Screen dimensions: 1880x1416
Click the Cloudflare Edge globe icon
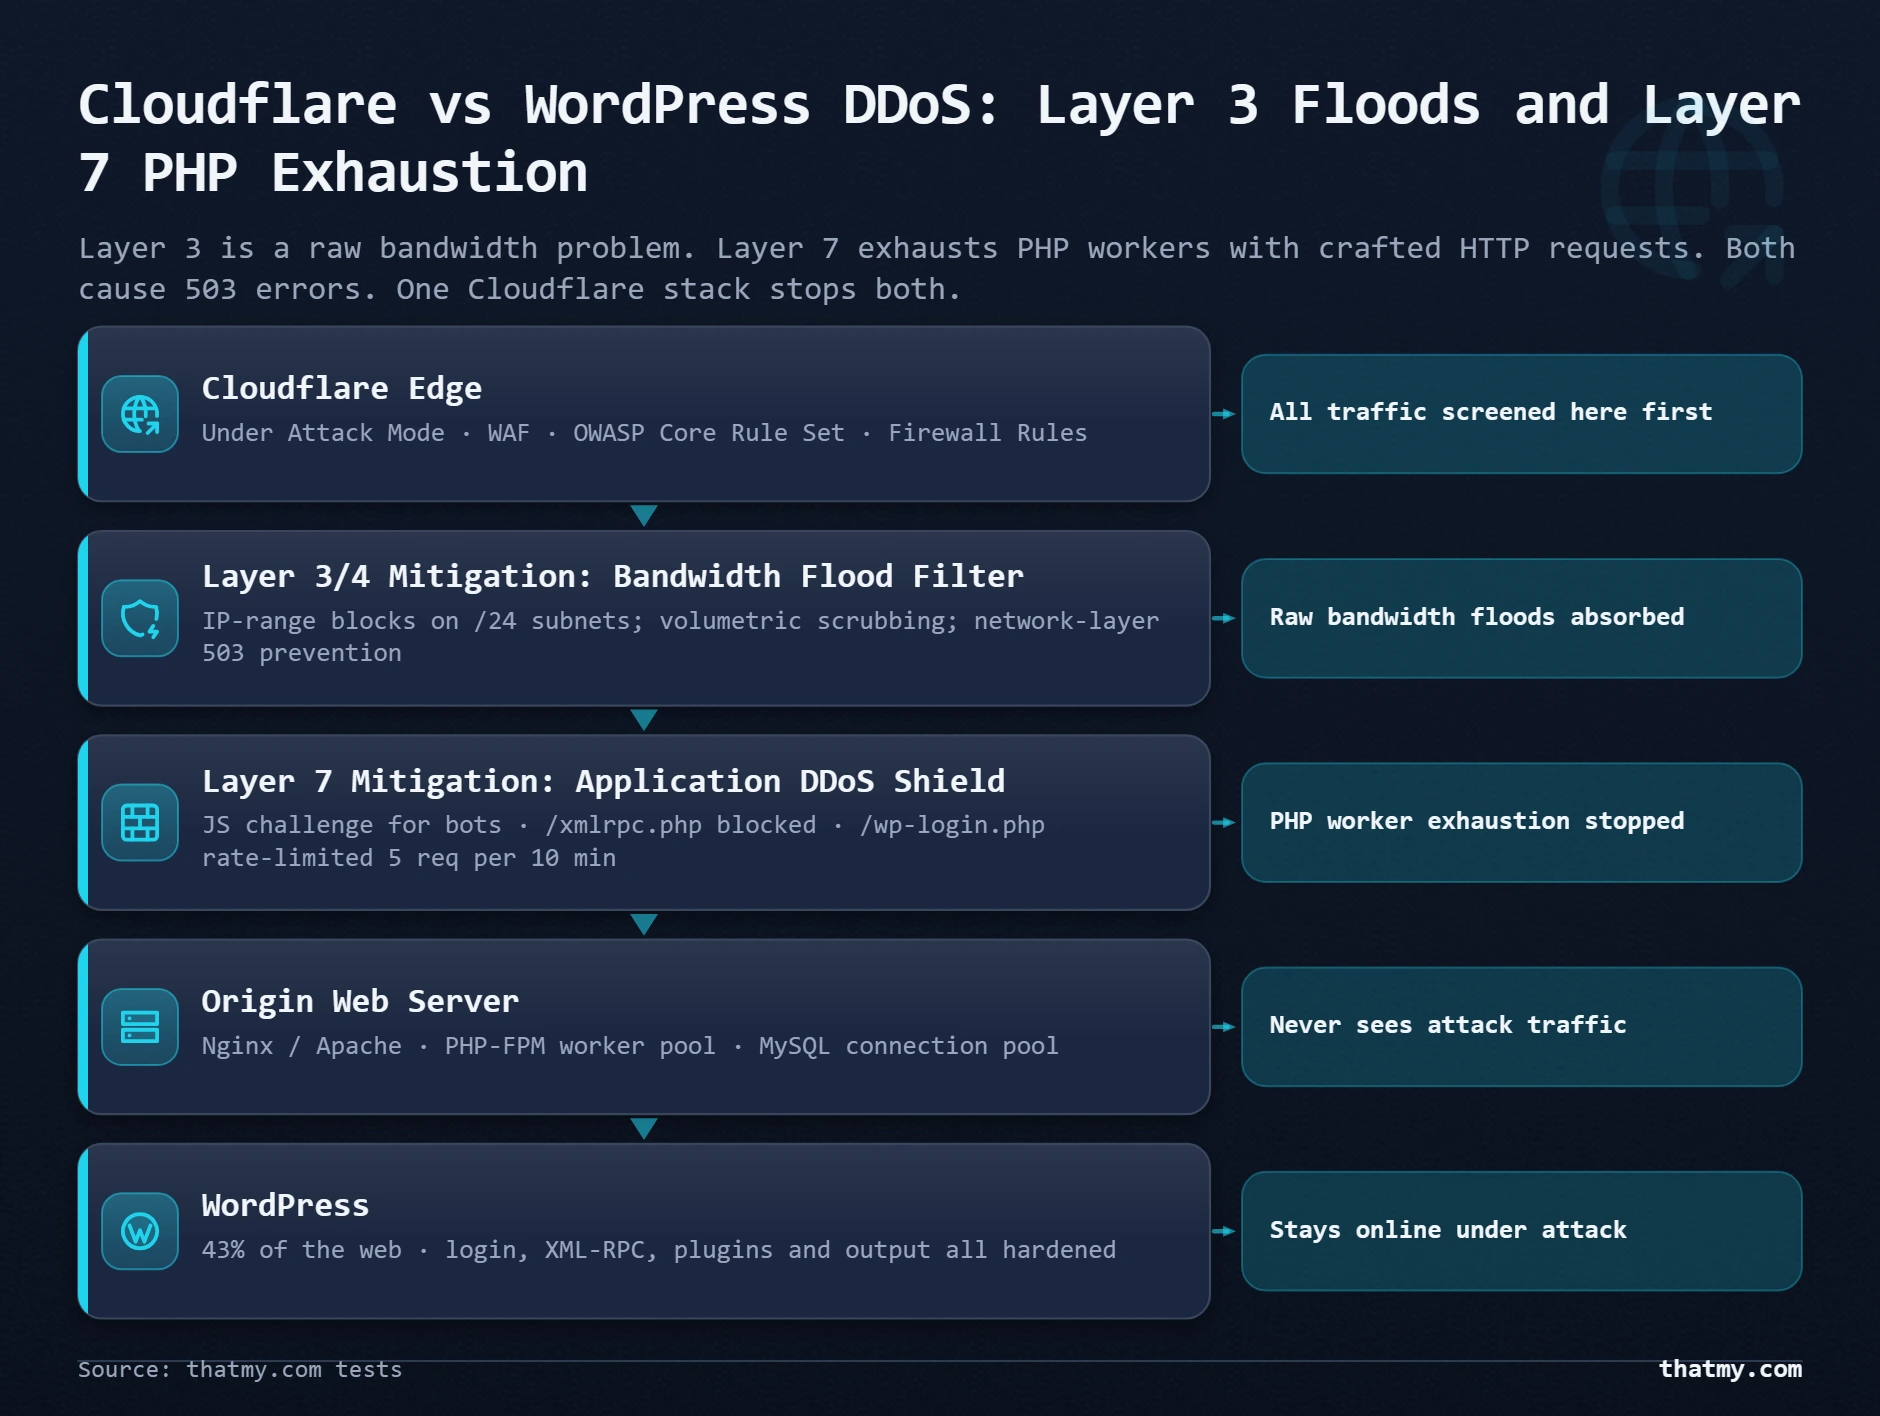tap(140, 414)
